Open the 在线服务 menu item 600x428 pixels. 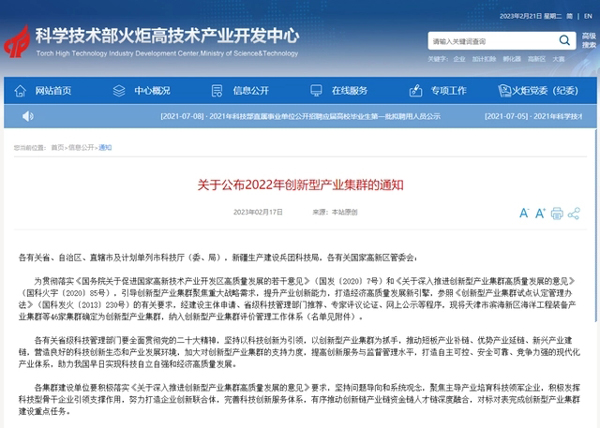tap(350, 91)
